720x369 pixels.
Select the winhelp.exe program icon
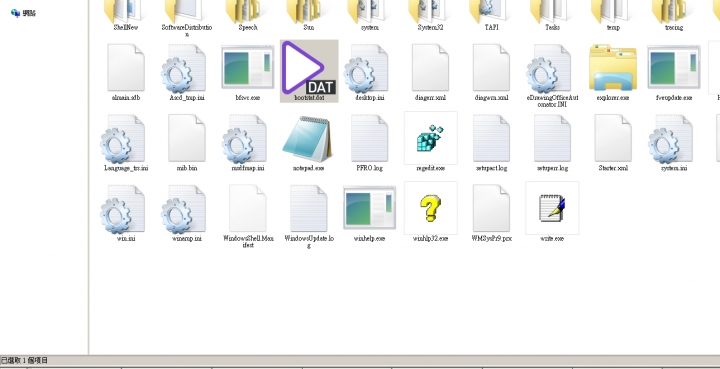tap(370, 208)
